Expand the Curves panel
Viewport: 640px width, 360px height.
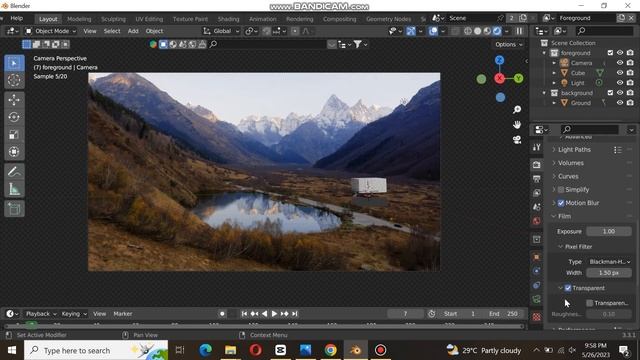[568, 176]
